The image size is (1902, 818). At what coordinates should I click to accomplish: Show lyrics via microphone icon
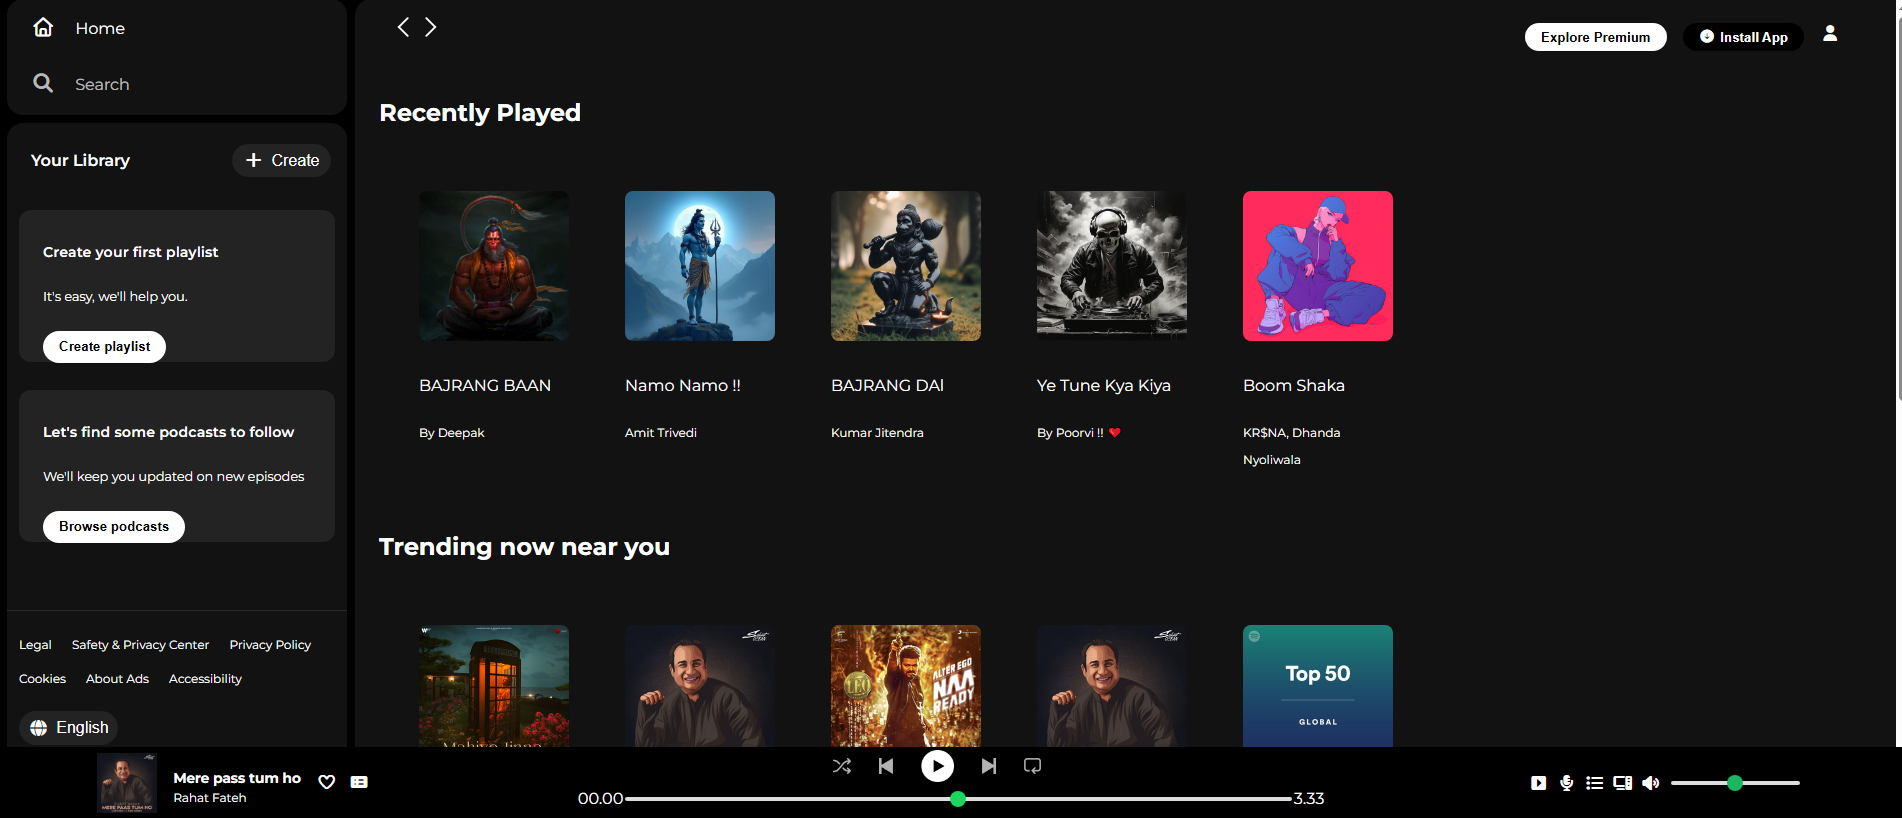pos(1566,783)
